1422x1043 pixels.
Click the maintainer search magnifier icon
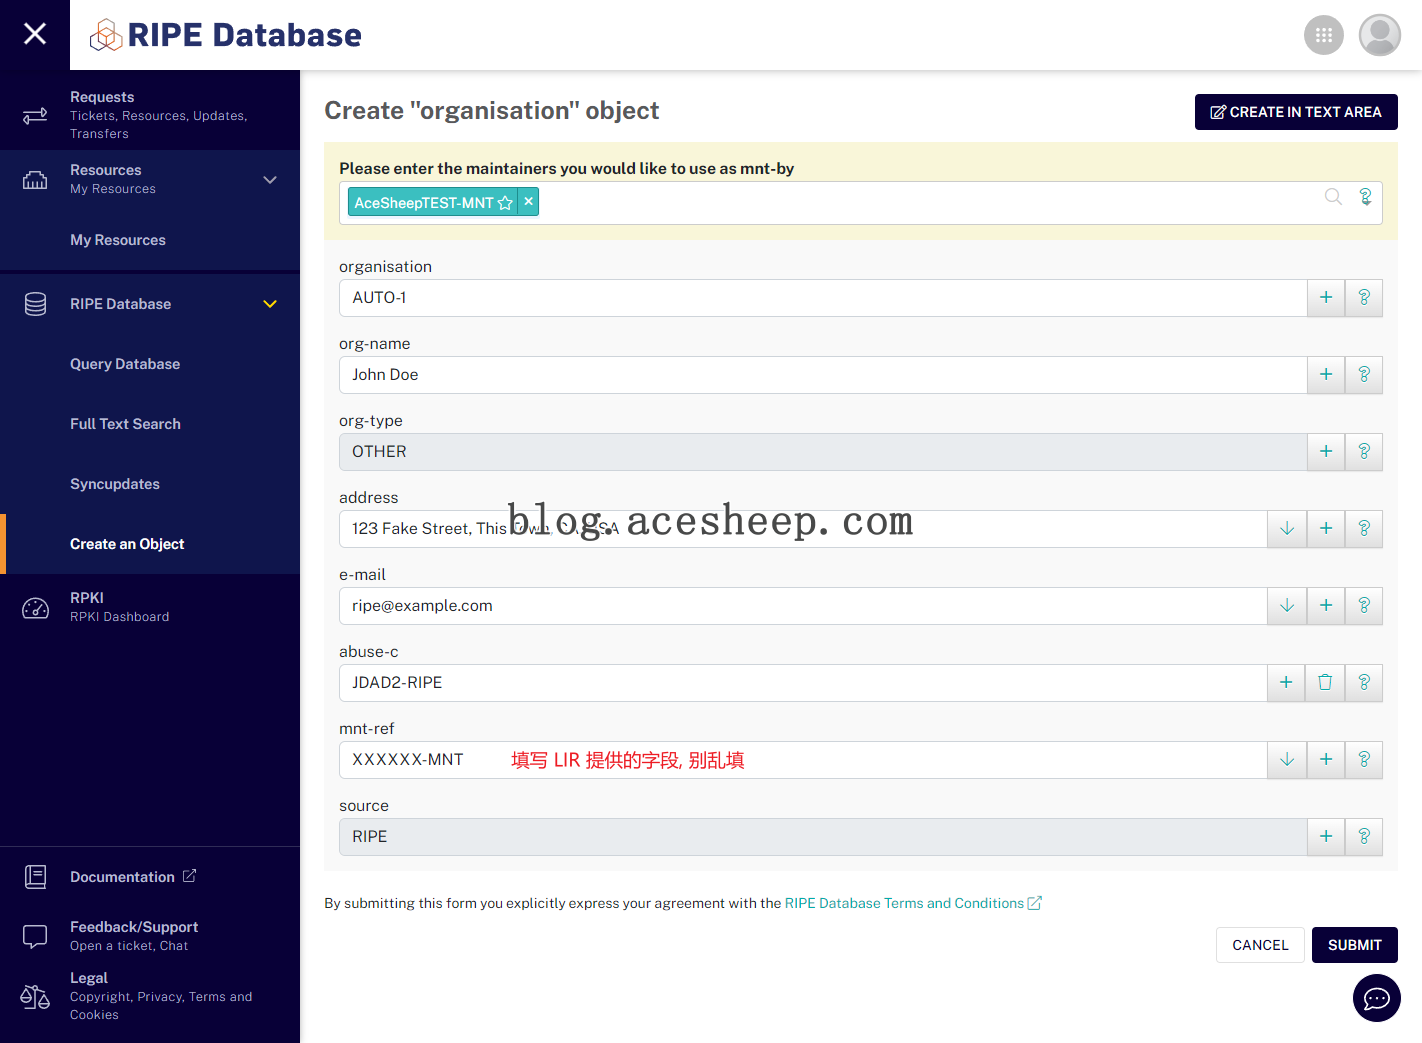pos(1333,196)
